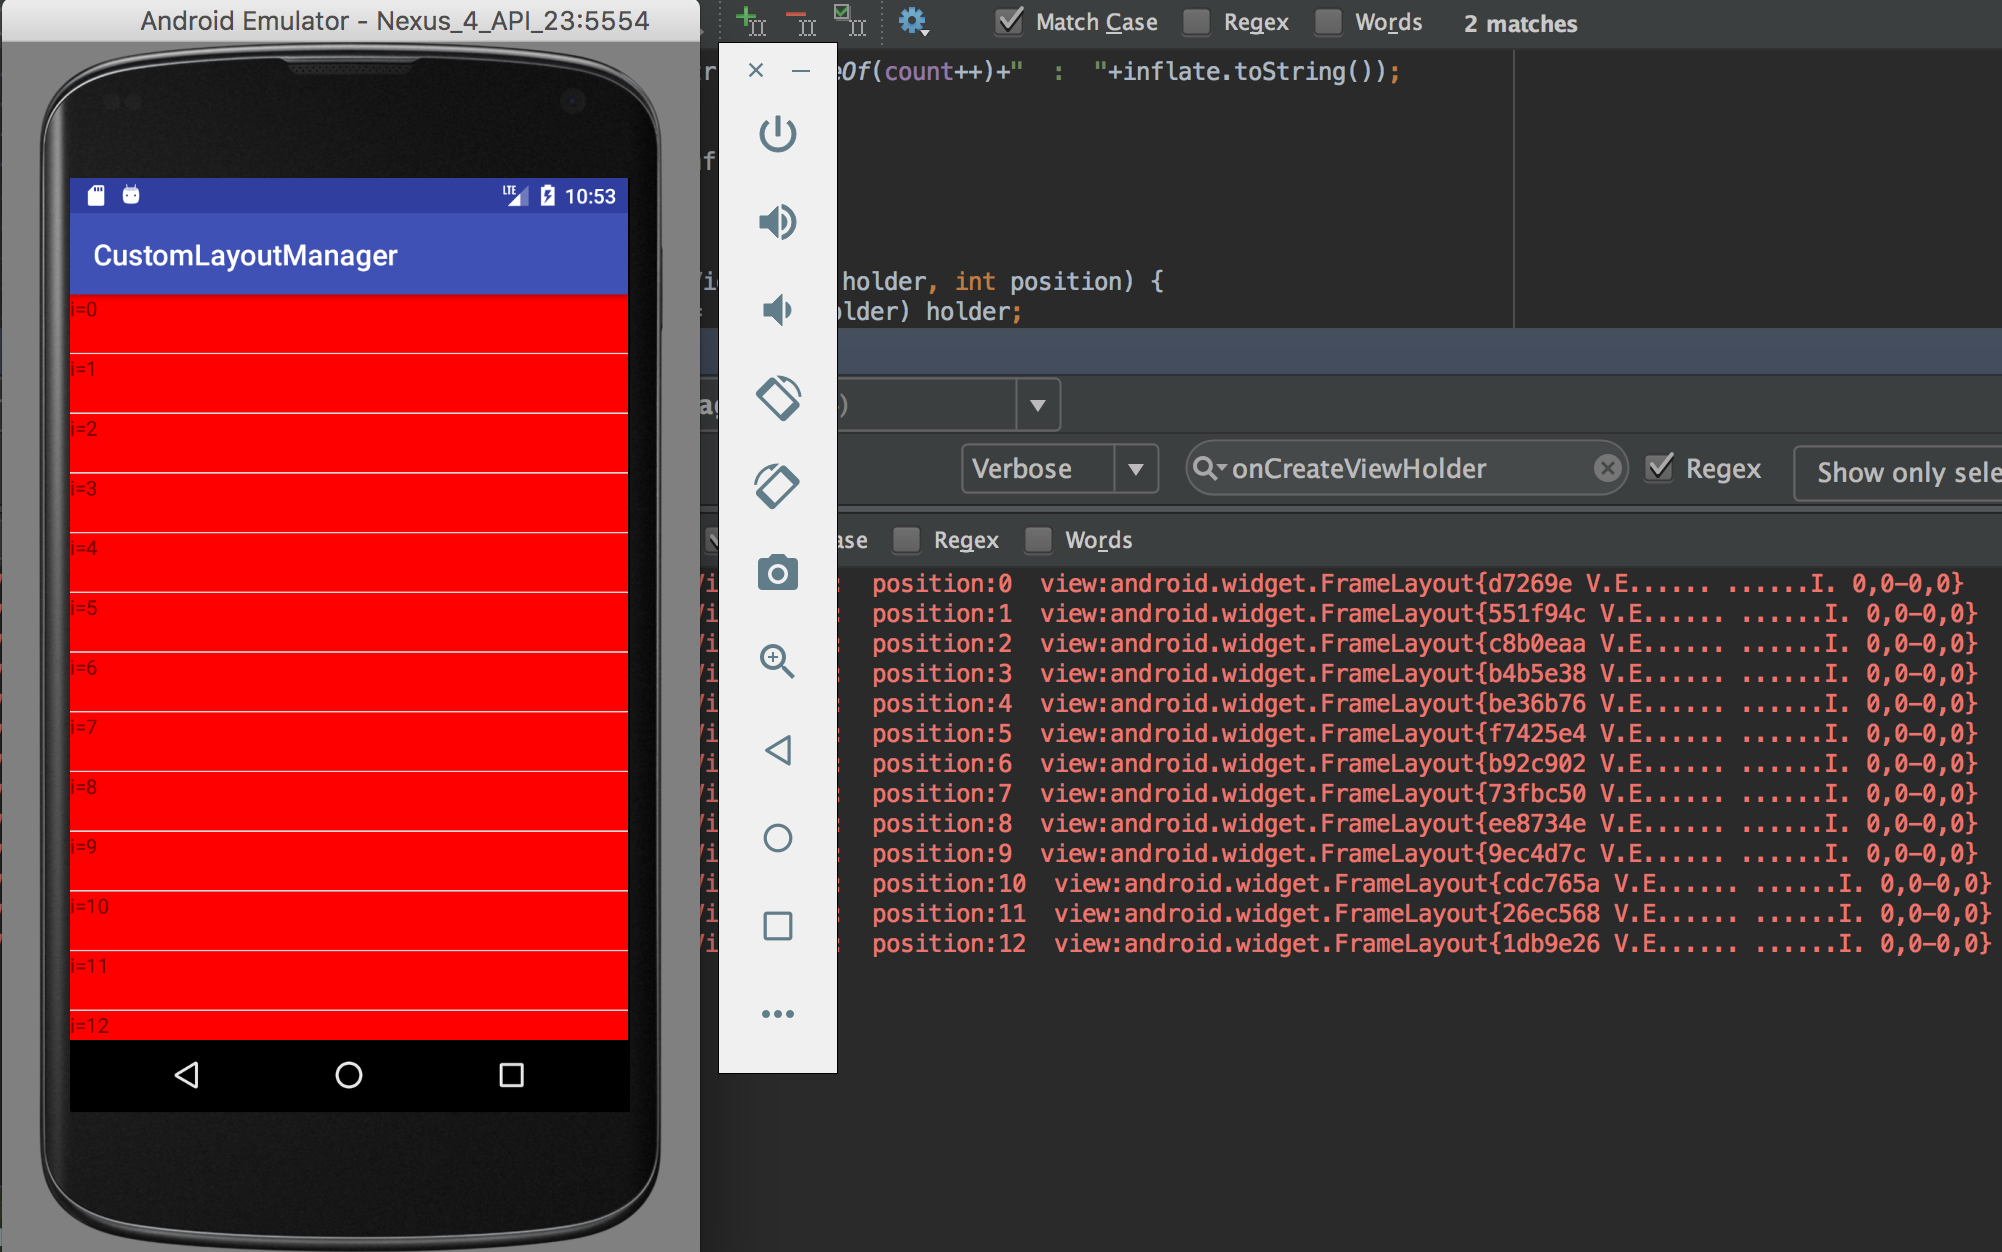Take a screenshot with the camera icon
This screenshot has height=1252, width=2002.
point(778,572)
